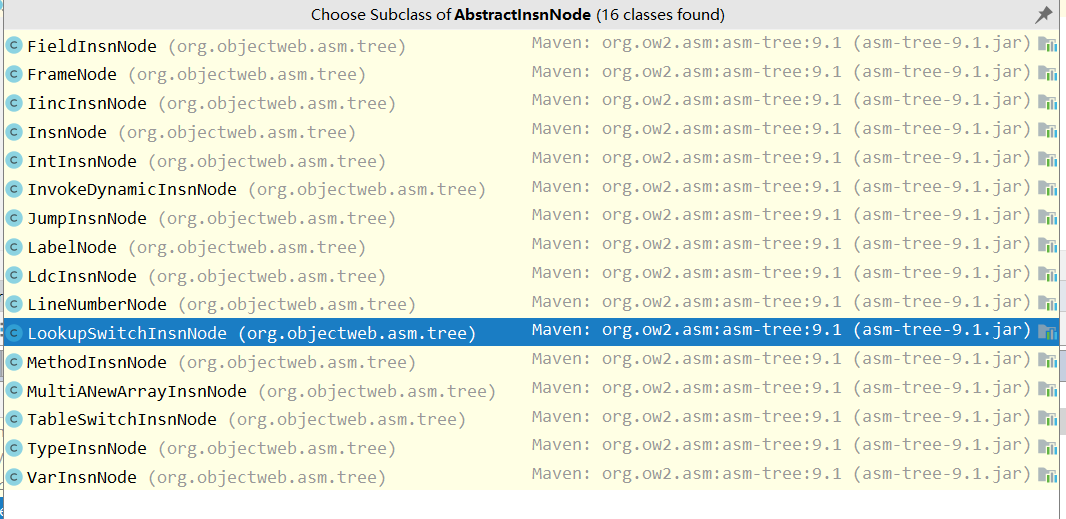Choose InsnNode from the class list
Screen dimensions: 1066x519
click(67, 132)
